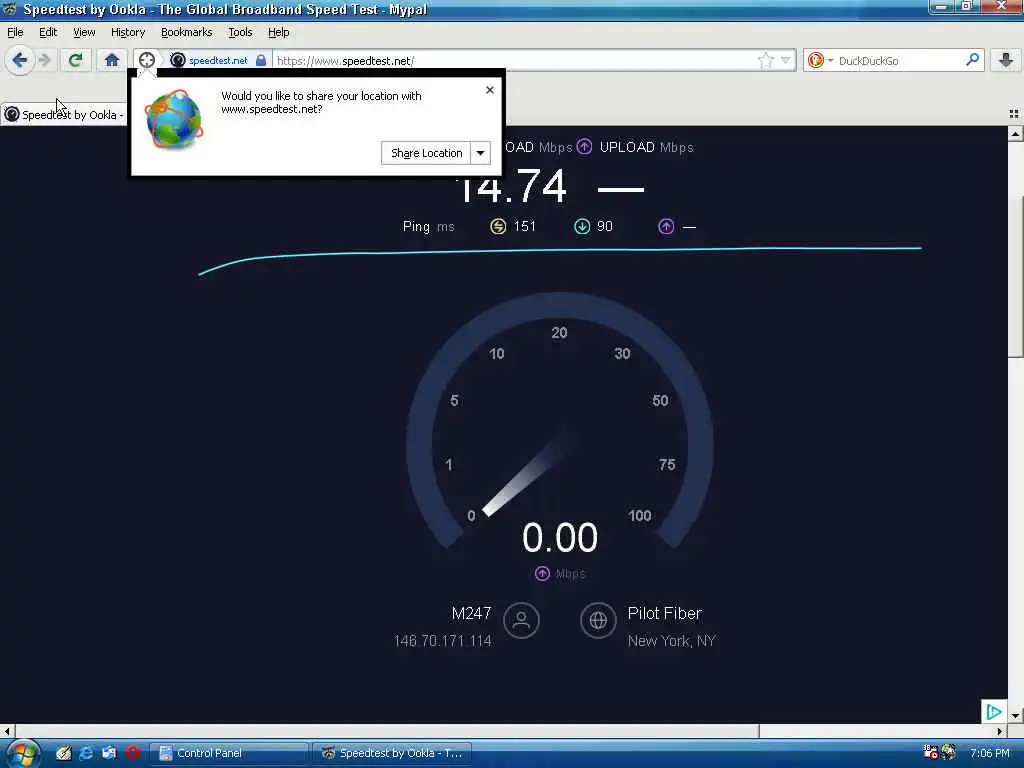Click the M247 provider name

(x=471, y=613)
